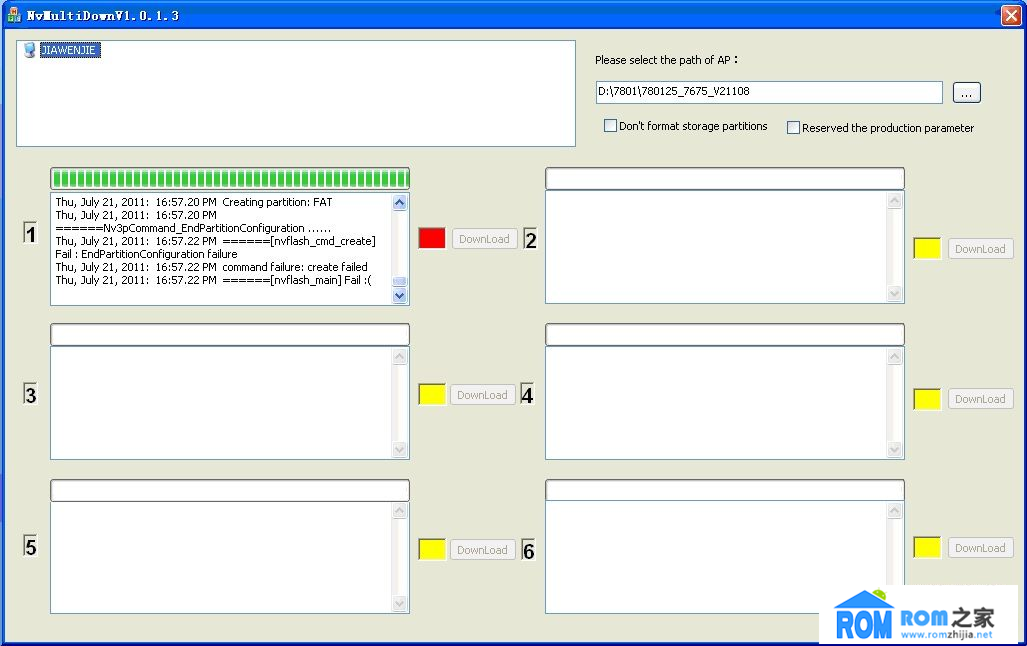This screenshot has height=646, width=1027.
Task: Click the yellow status indicator of slot 6
Action: click(x=927, y=548)
